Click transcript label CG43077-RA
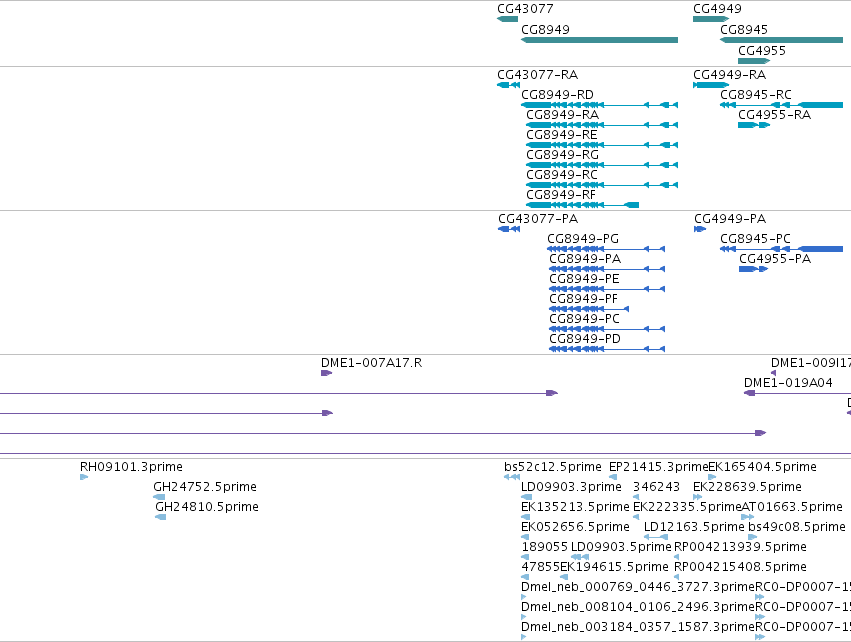 point(537,75)
